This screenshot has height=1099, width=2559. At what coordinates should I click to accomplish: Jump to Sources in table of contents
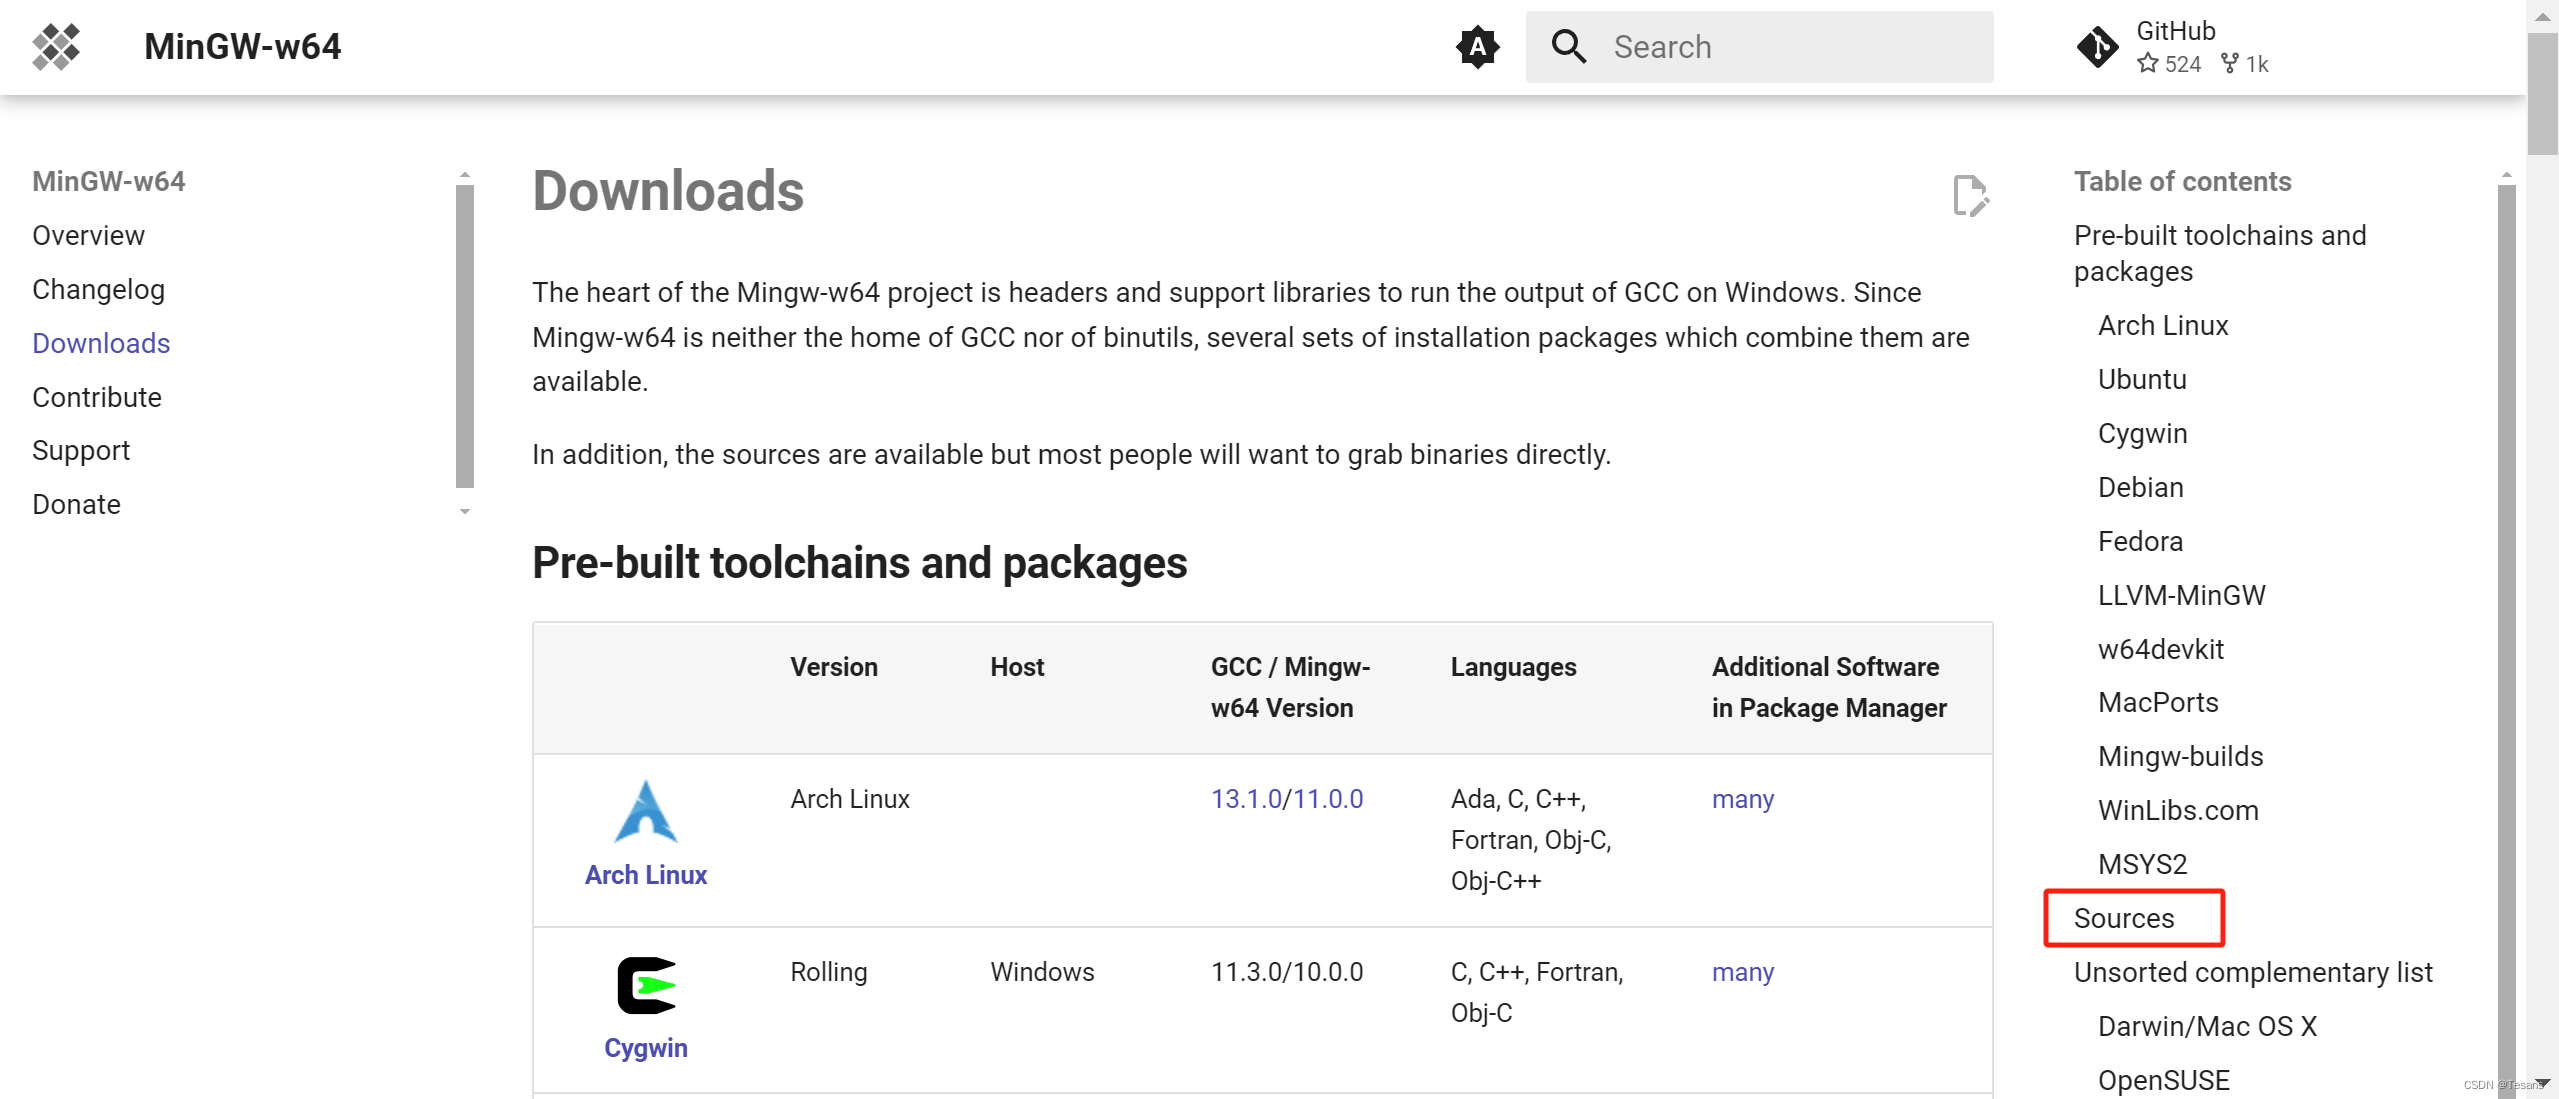pyautogui.click(x=2124, y=918)
